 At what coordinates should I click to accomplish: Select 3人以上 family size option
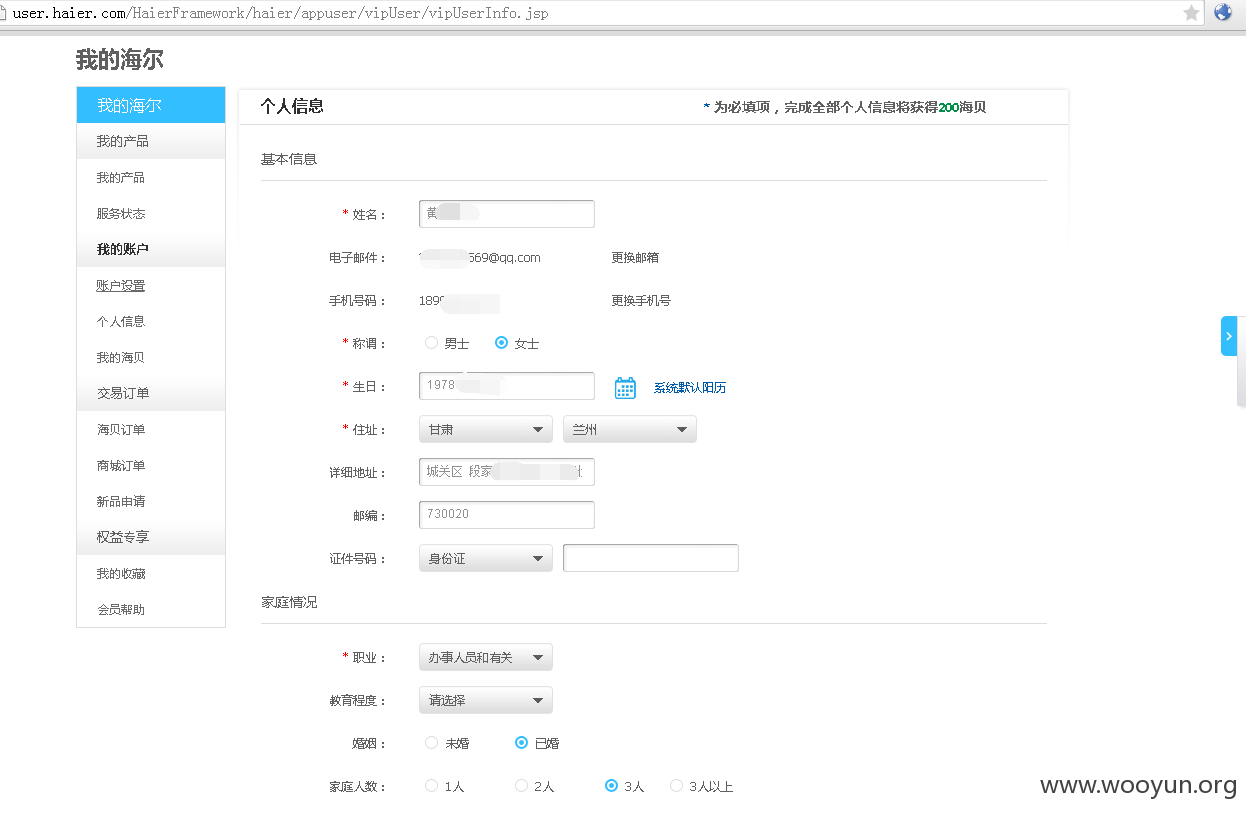(x=677, y=786)
